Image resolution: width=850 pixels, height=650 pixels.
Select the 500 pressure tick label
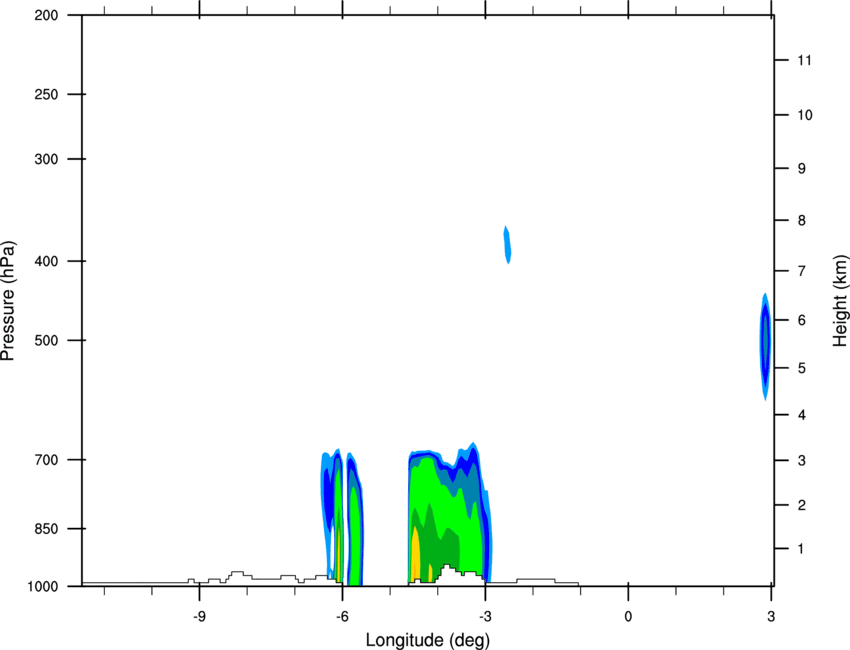(46, 340)
